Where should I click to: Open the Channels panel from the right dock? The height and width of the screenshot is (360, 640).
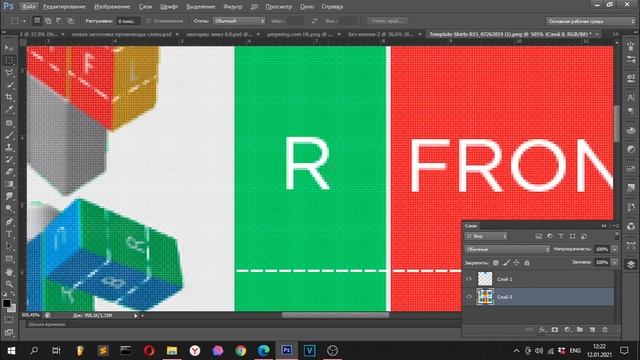(x=631, y=226)
